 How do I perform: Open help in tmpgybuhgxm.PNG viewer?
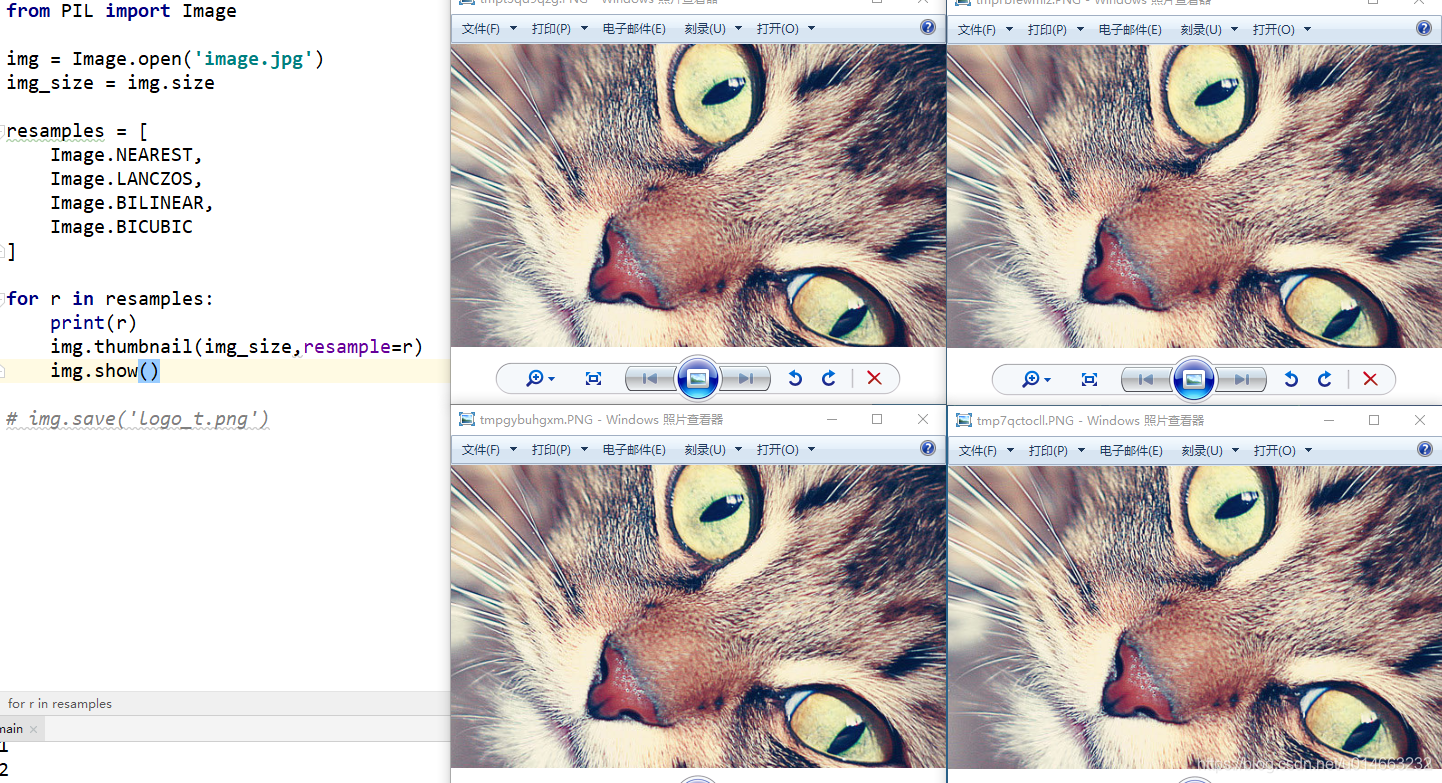coord(928,448)
